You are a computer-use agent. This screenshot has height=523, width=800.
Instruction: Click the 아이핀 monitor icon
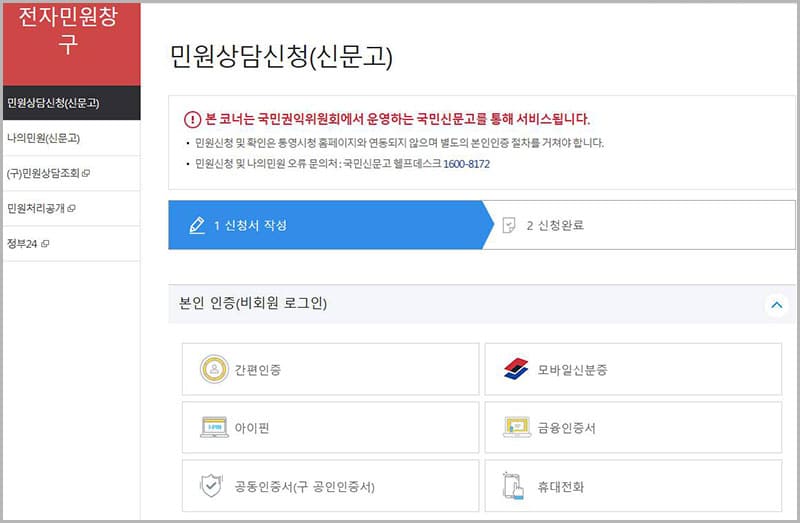[x=214, y=428]
